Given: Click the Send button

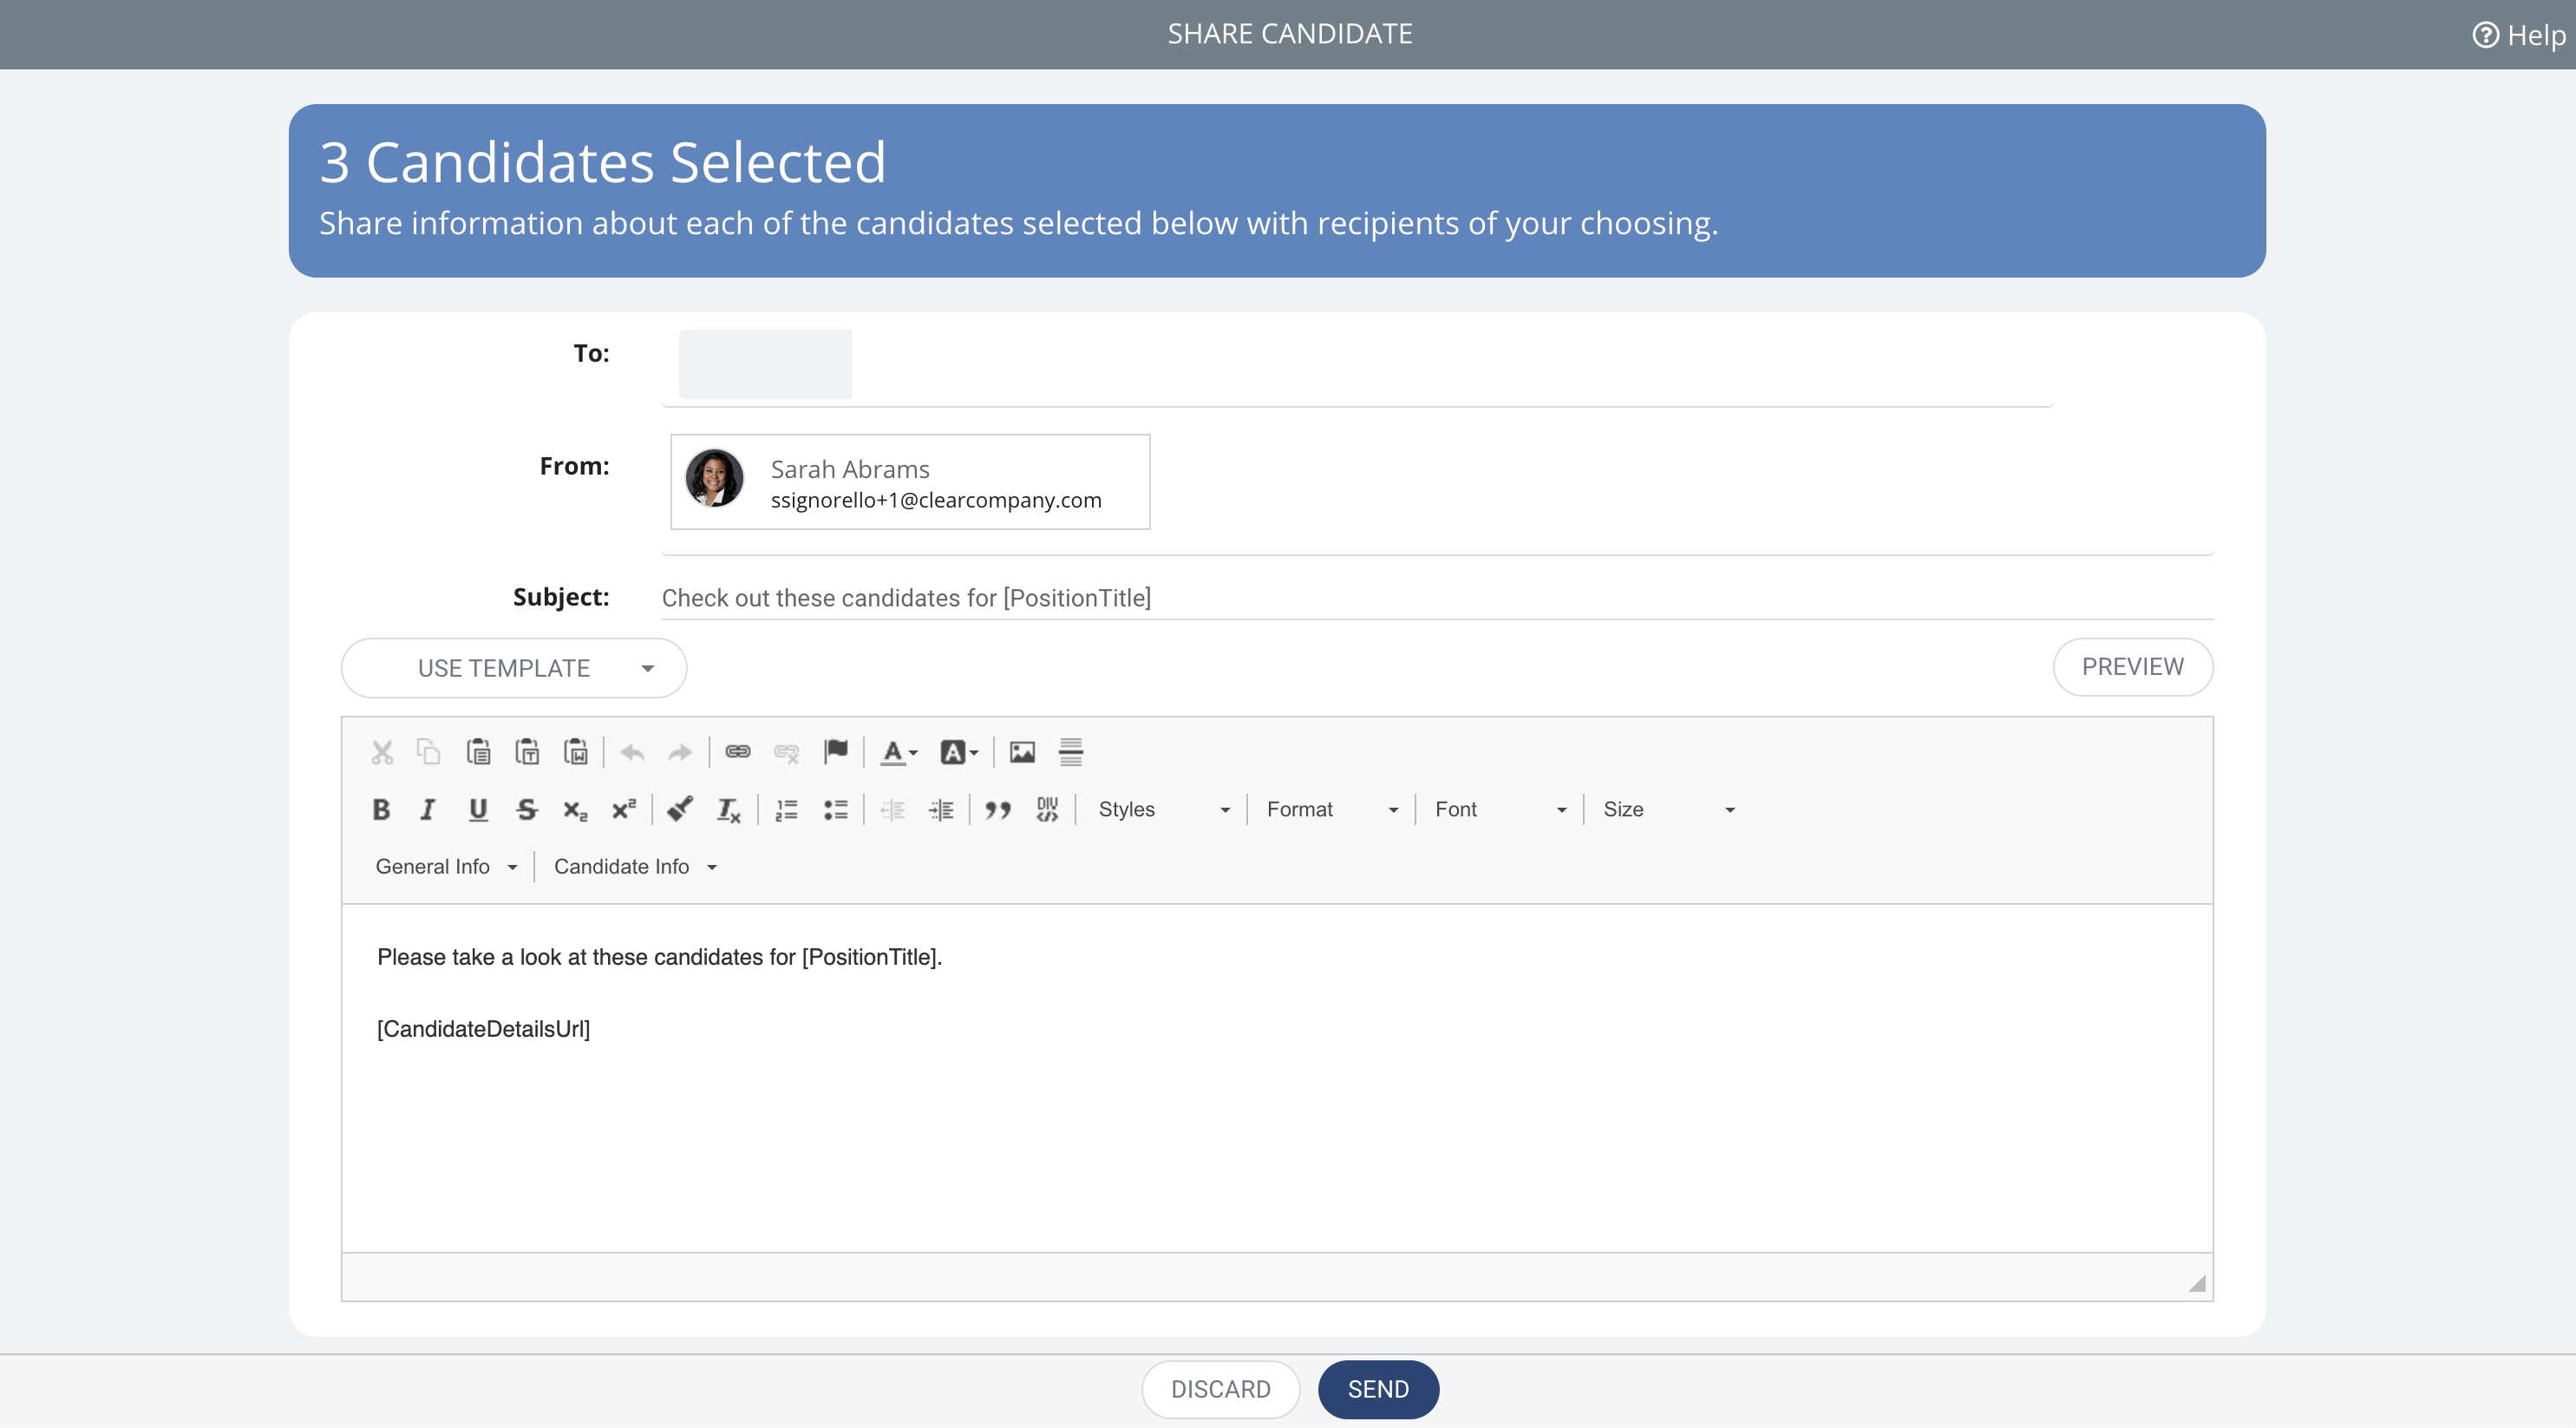Looking at the screenshot, I should pos(1378,1389).
